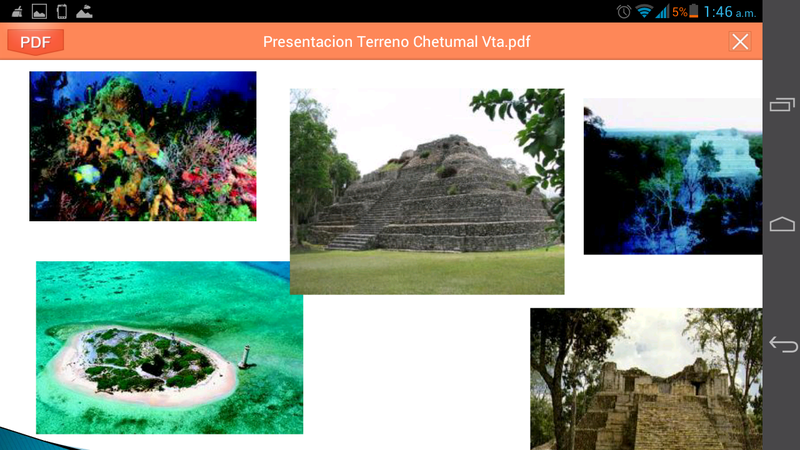This screenshot has width=800, height=450.
Task: Tap the orange PDF badge icon
Action: pyautogui.click(x=35, y=41)
